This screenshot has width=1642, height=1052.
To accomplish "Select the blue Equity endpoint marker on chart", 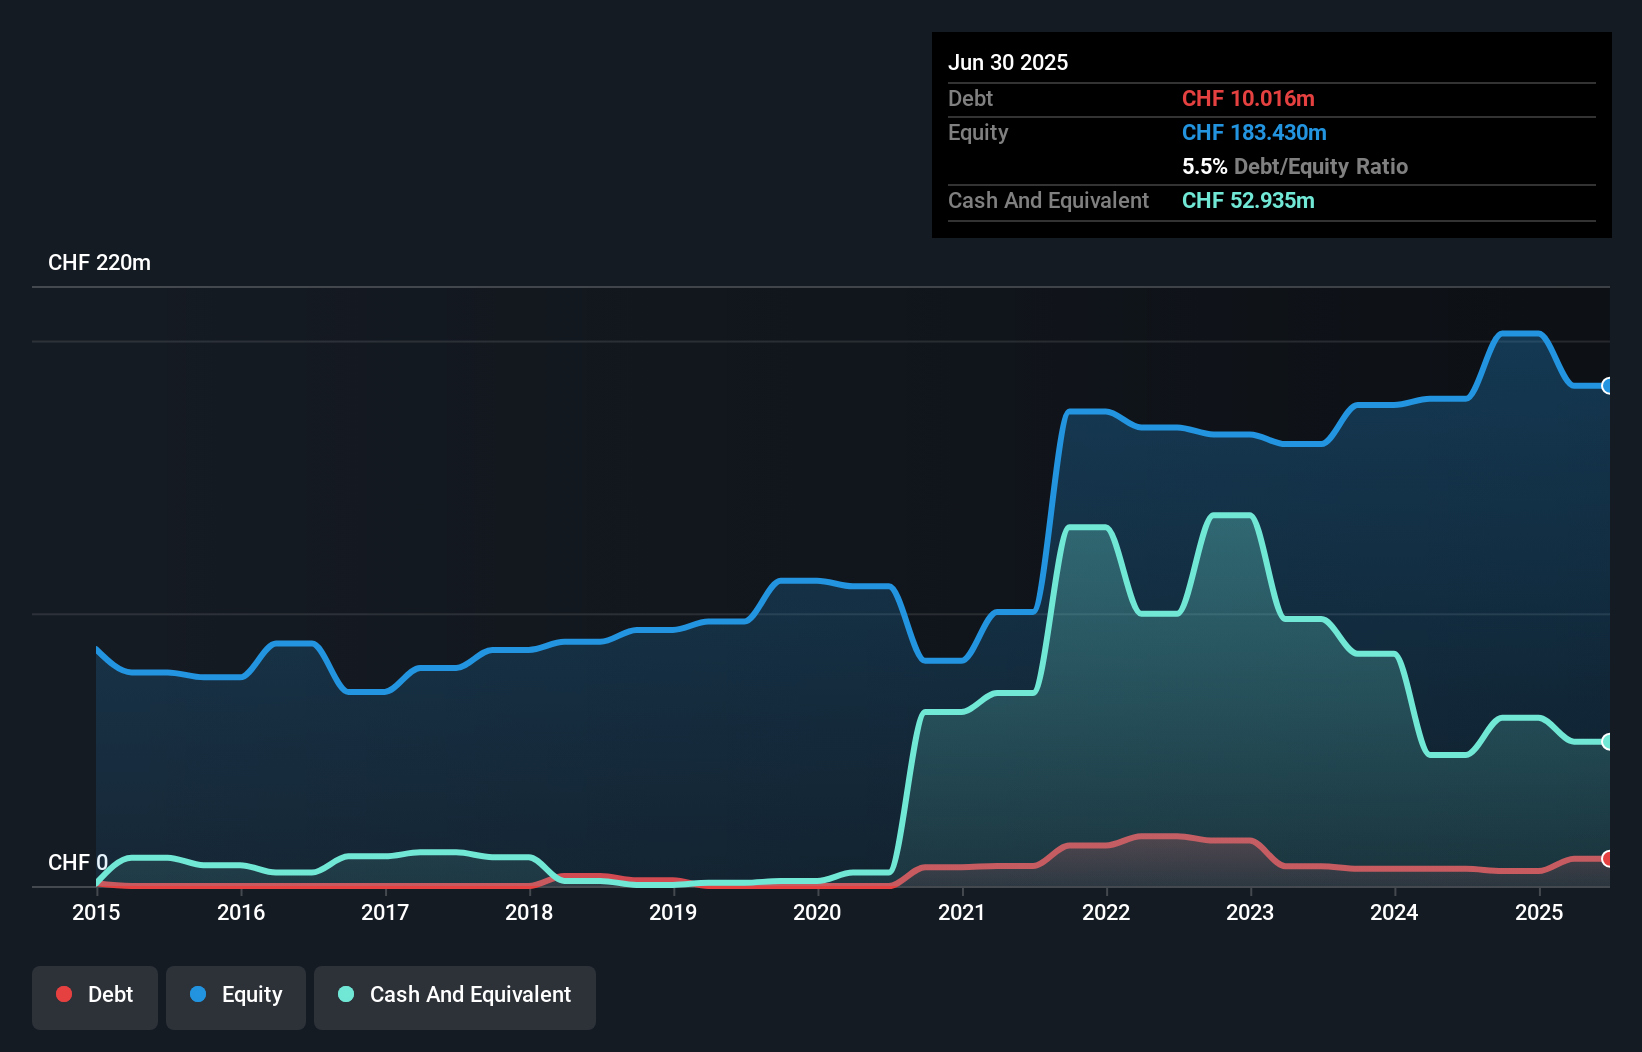I will tap(1607, 386).
